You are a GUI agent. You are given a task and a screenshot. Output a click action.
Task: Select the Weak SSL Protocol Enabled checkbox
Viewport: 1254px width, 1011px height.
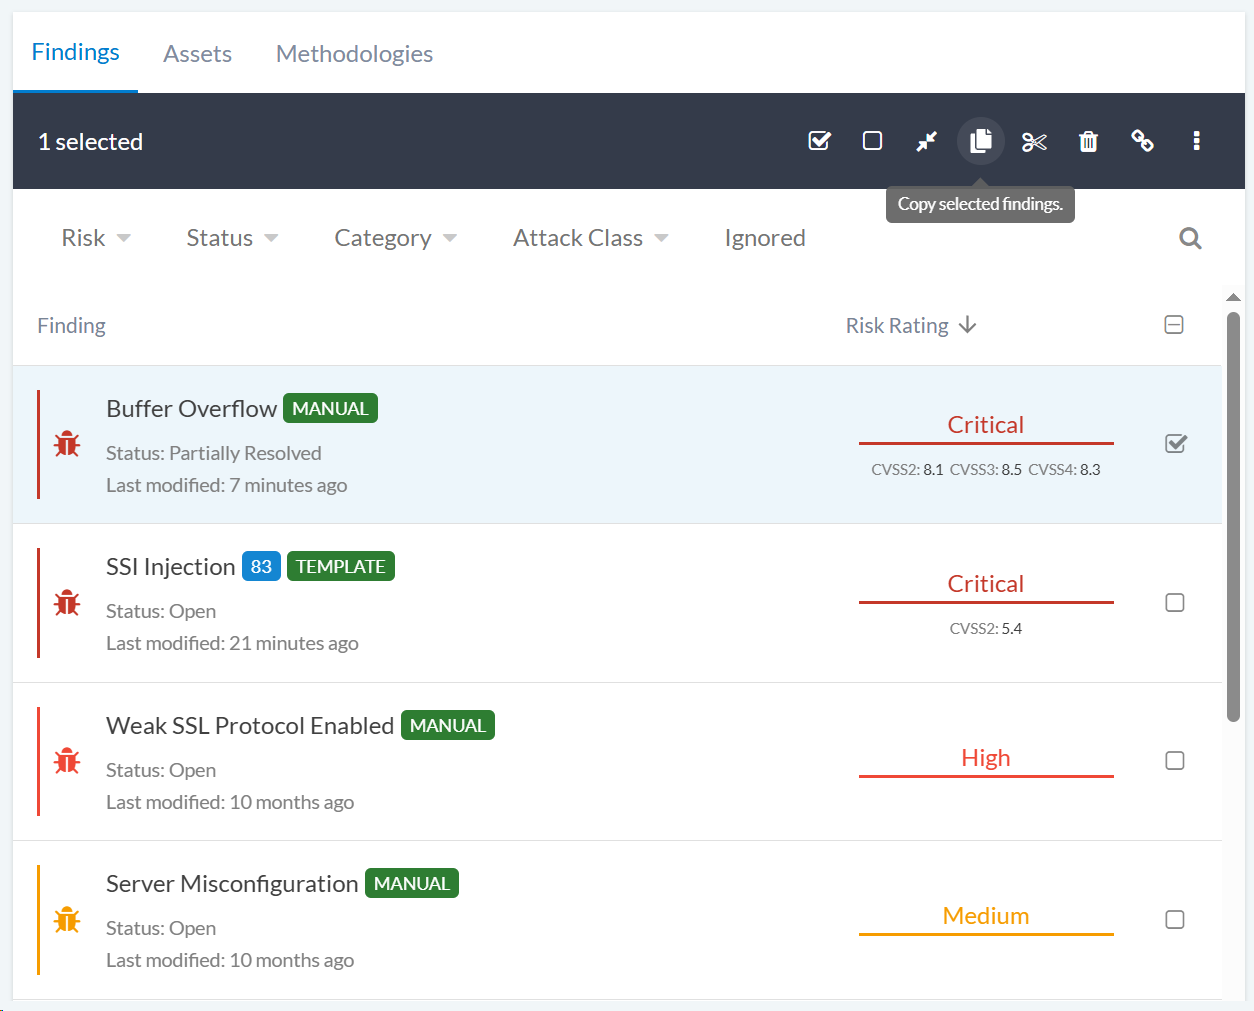1175,761
